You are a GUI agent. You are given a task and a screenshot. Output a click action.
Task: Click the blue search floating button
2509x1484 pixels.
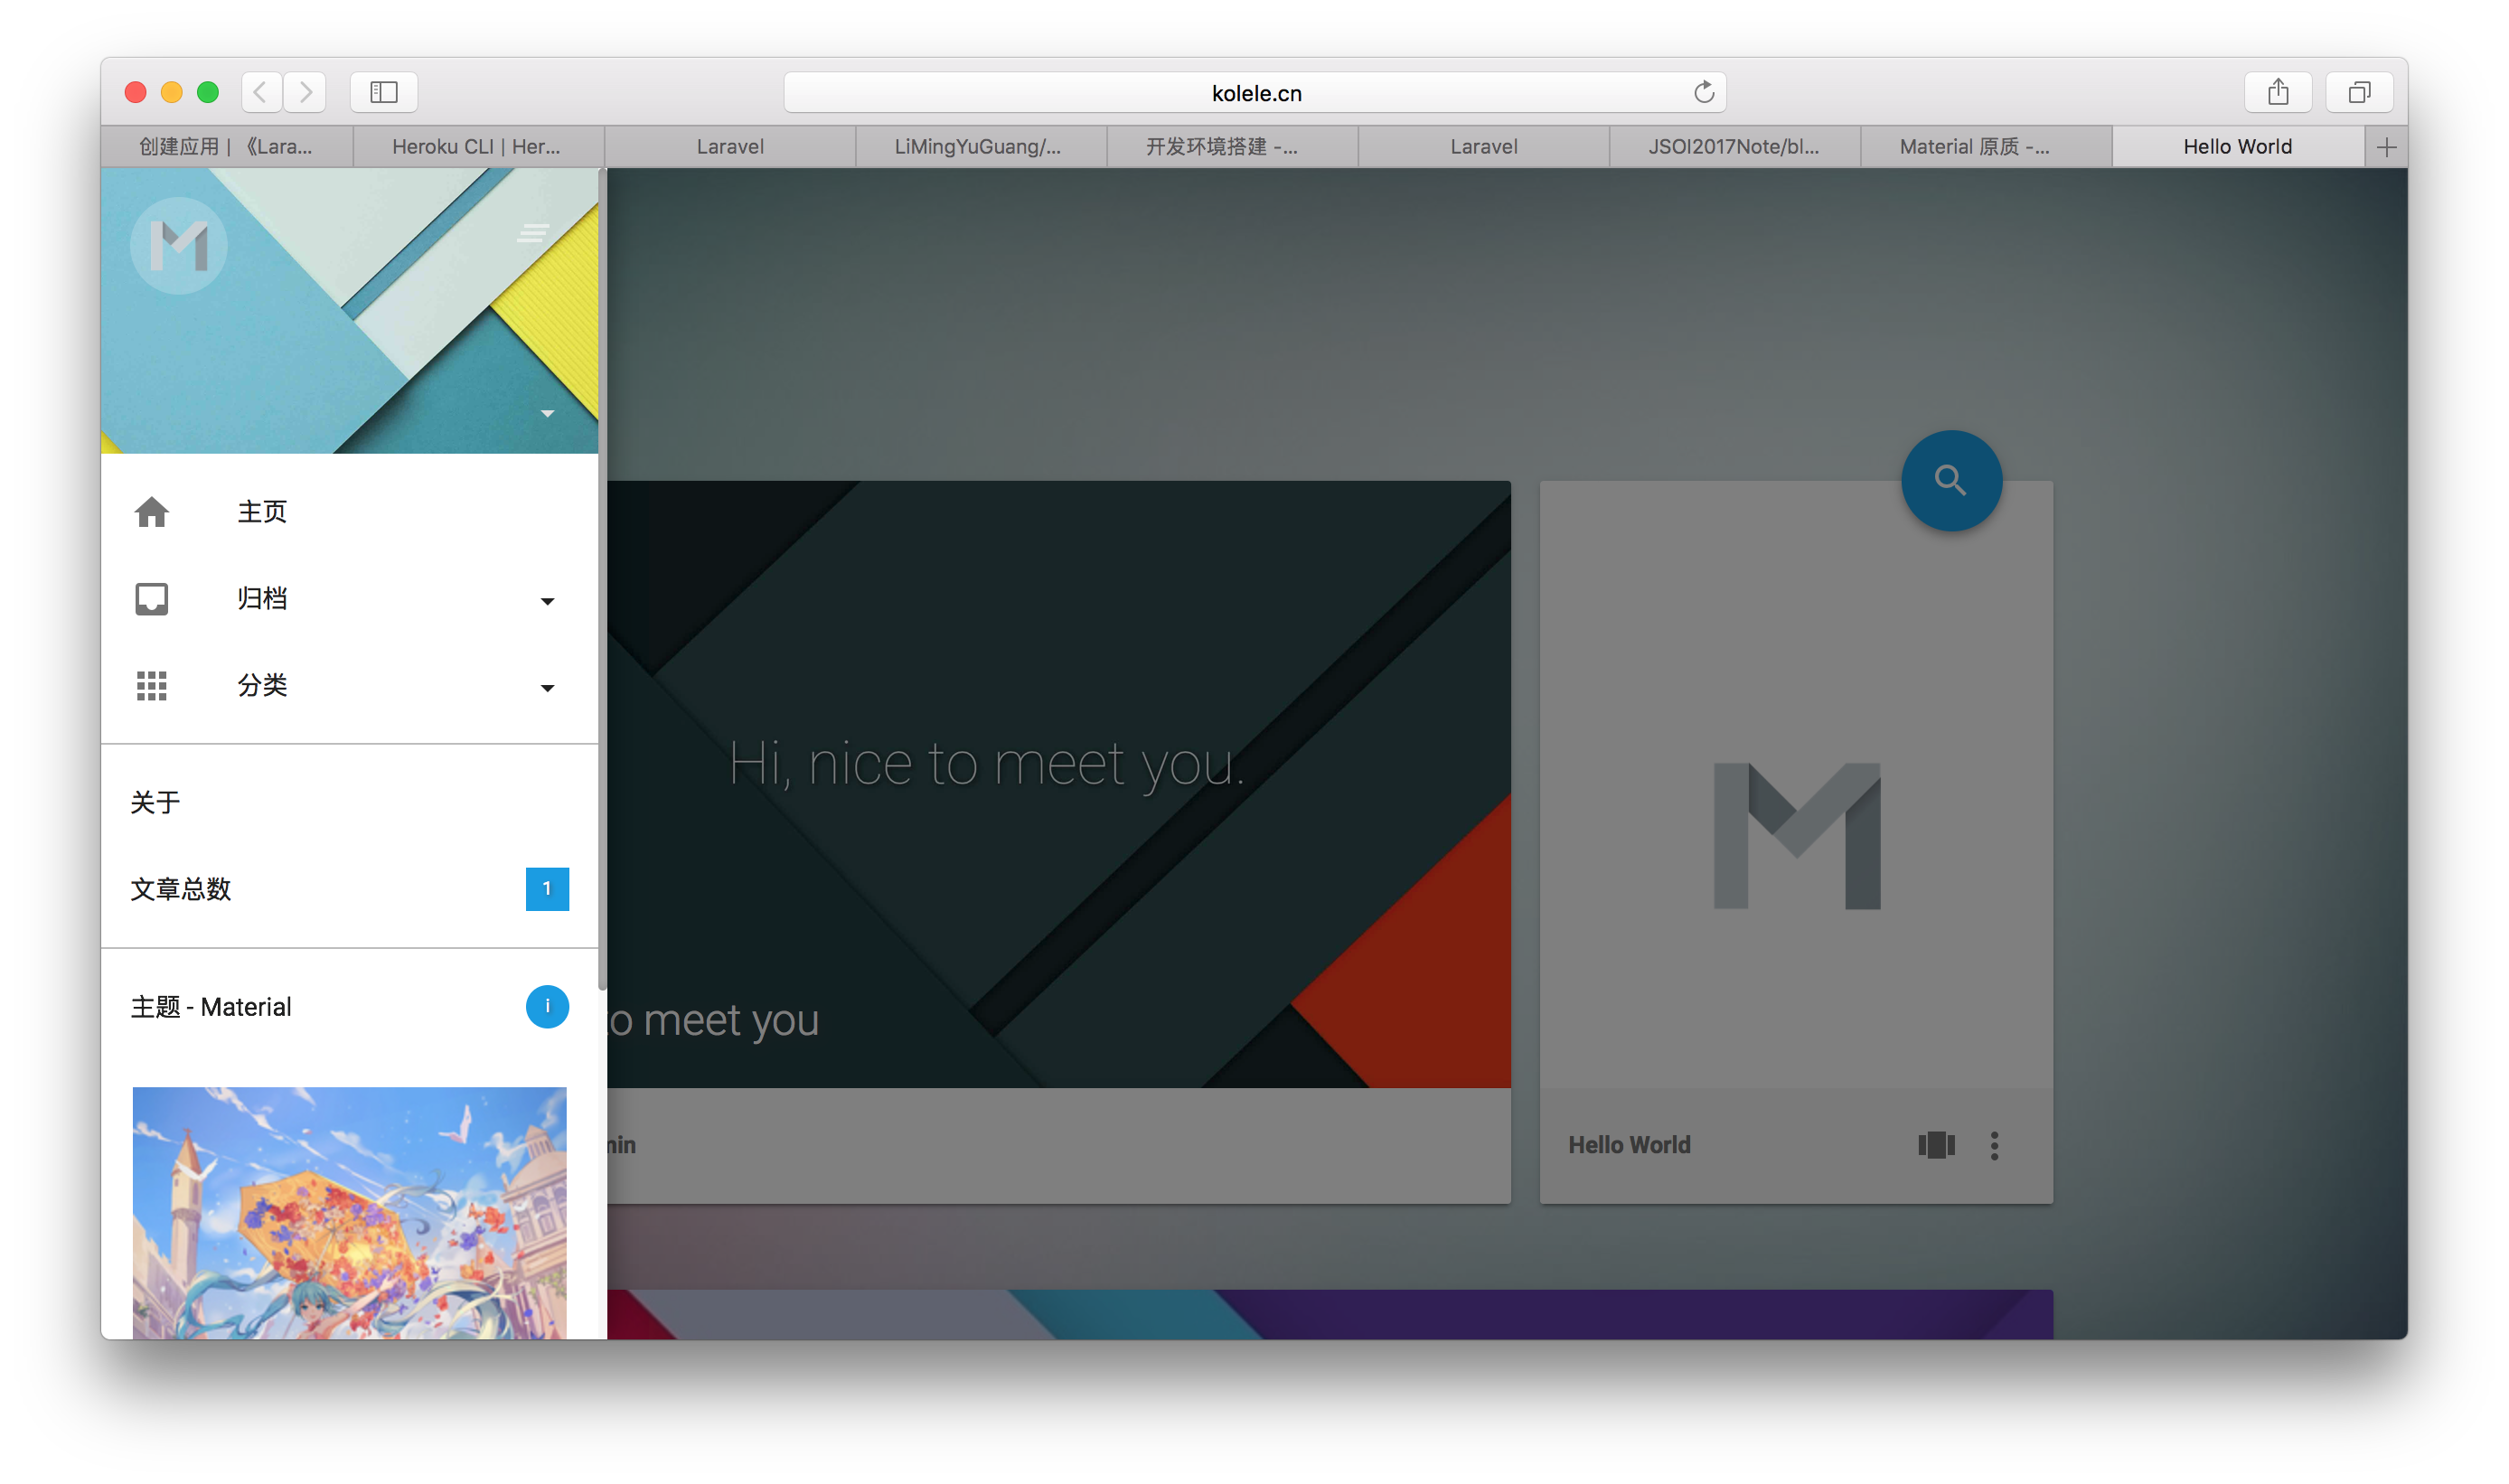(1950, 480)
